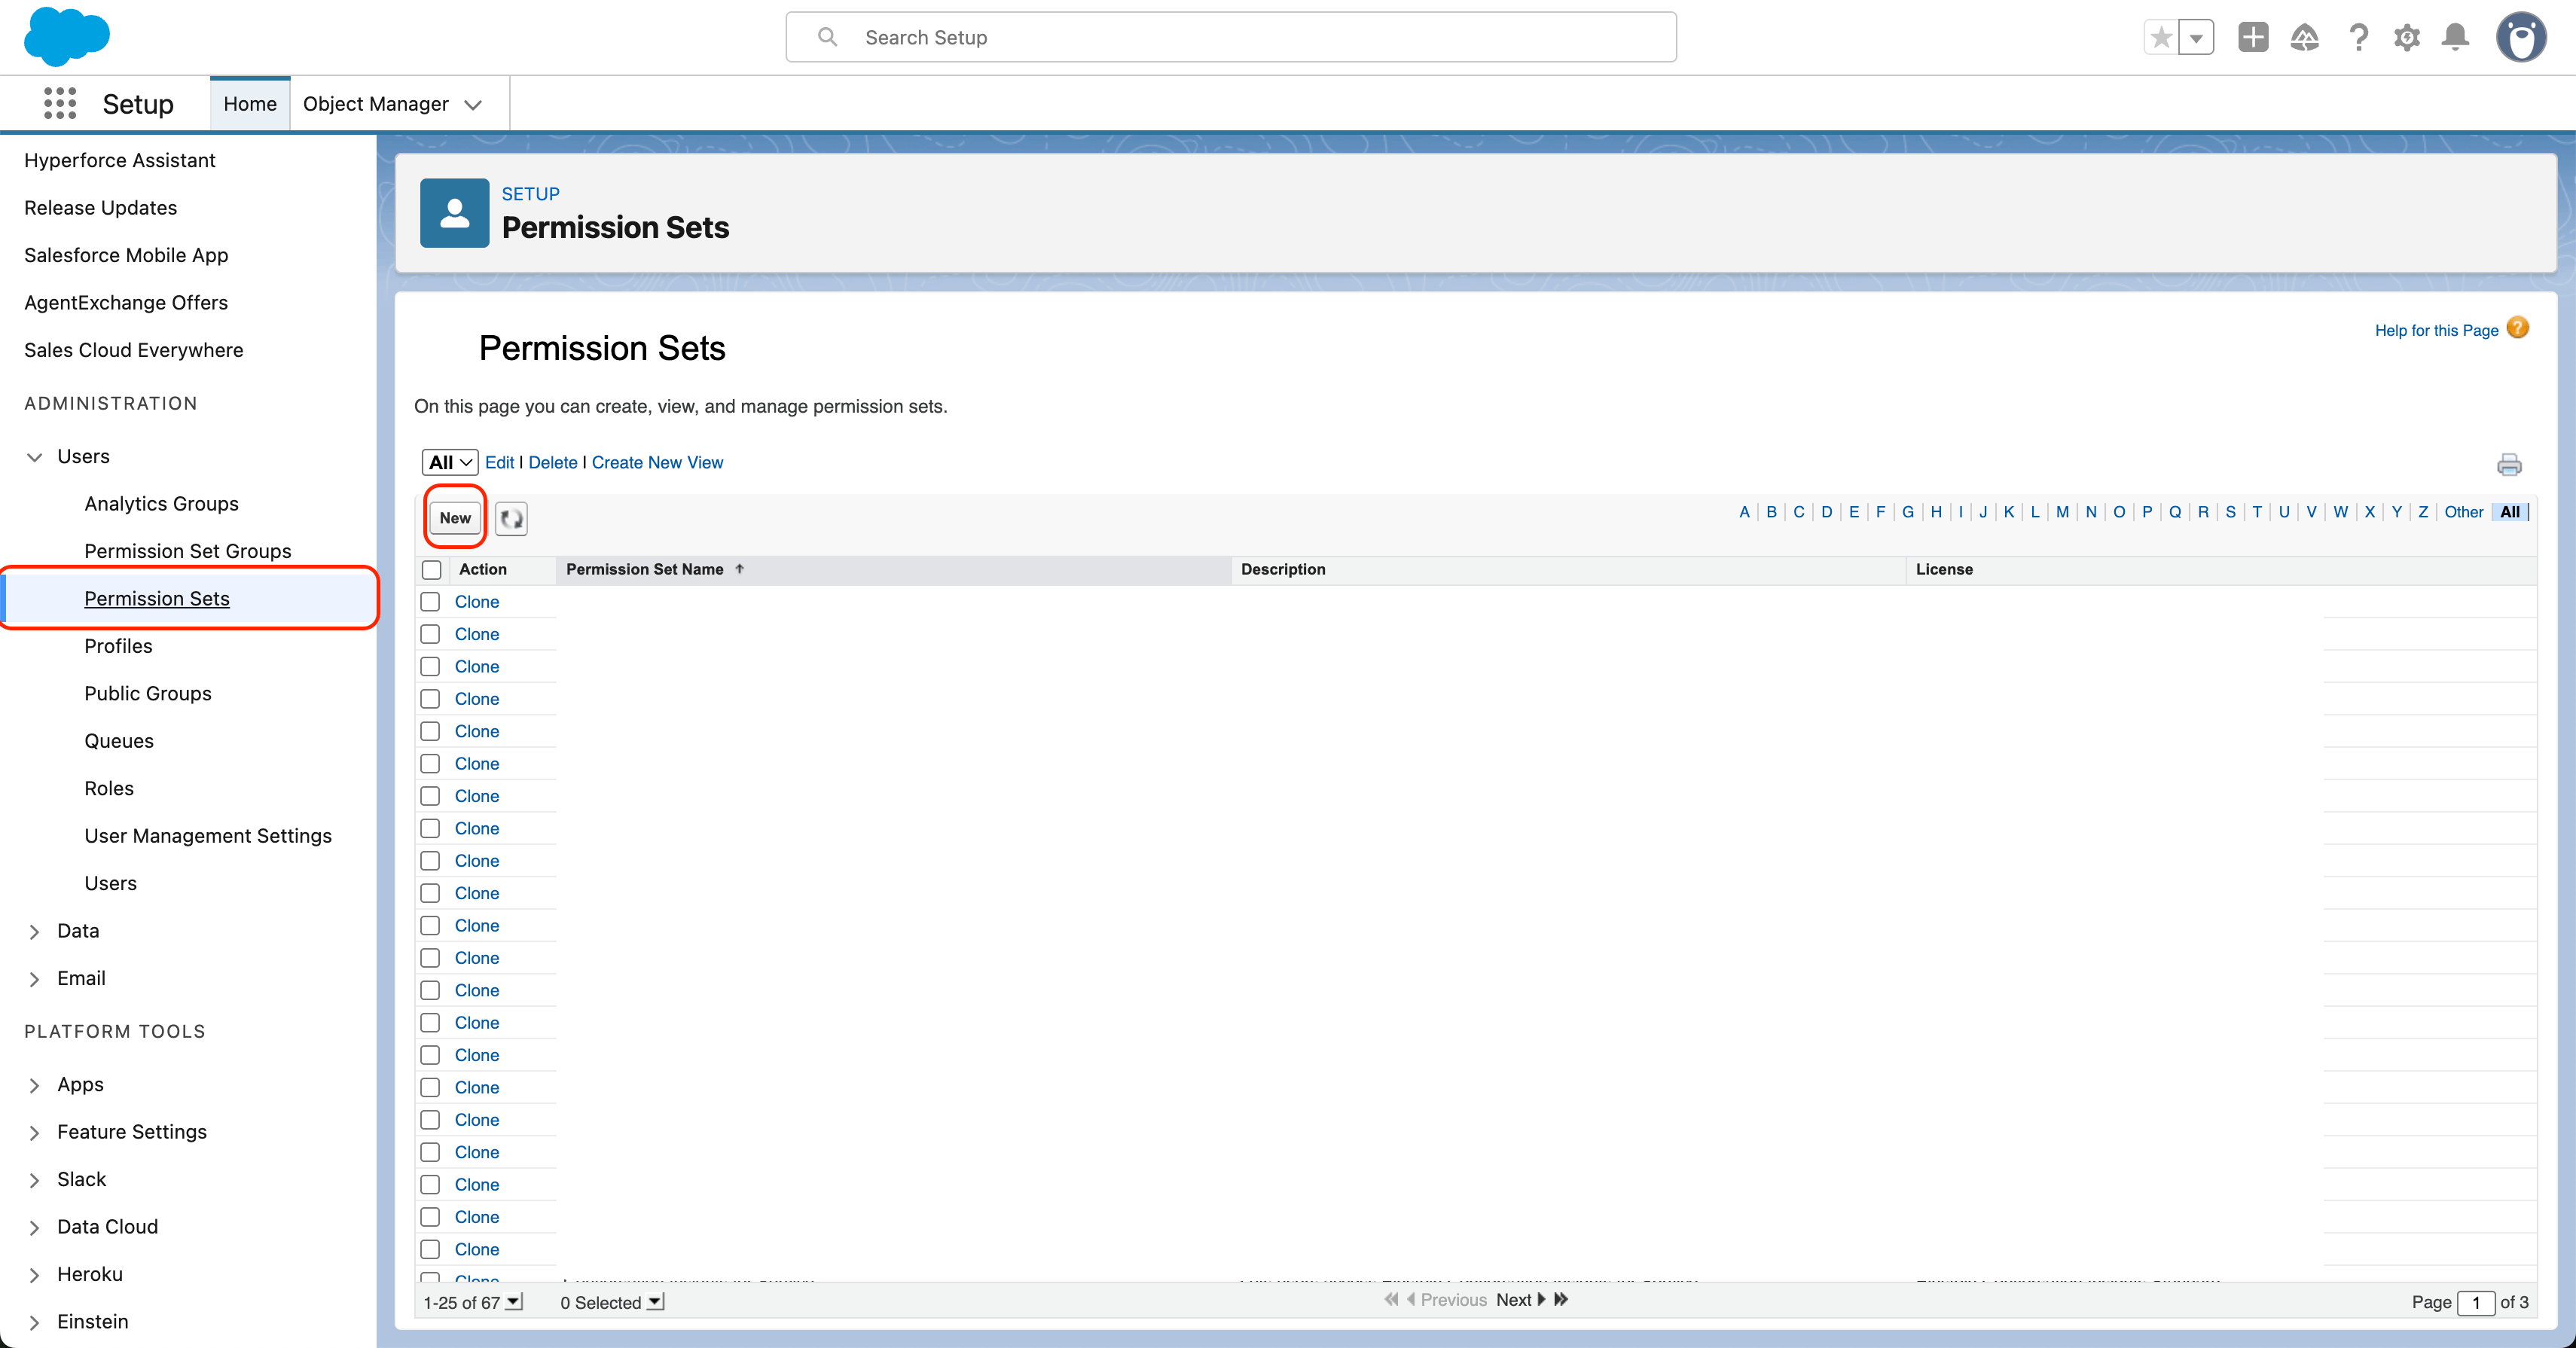The width and height of the screenshot is (2576, 1348).
Task: Click the New permission set button
Action: pos(455,518)
